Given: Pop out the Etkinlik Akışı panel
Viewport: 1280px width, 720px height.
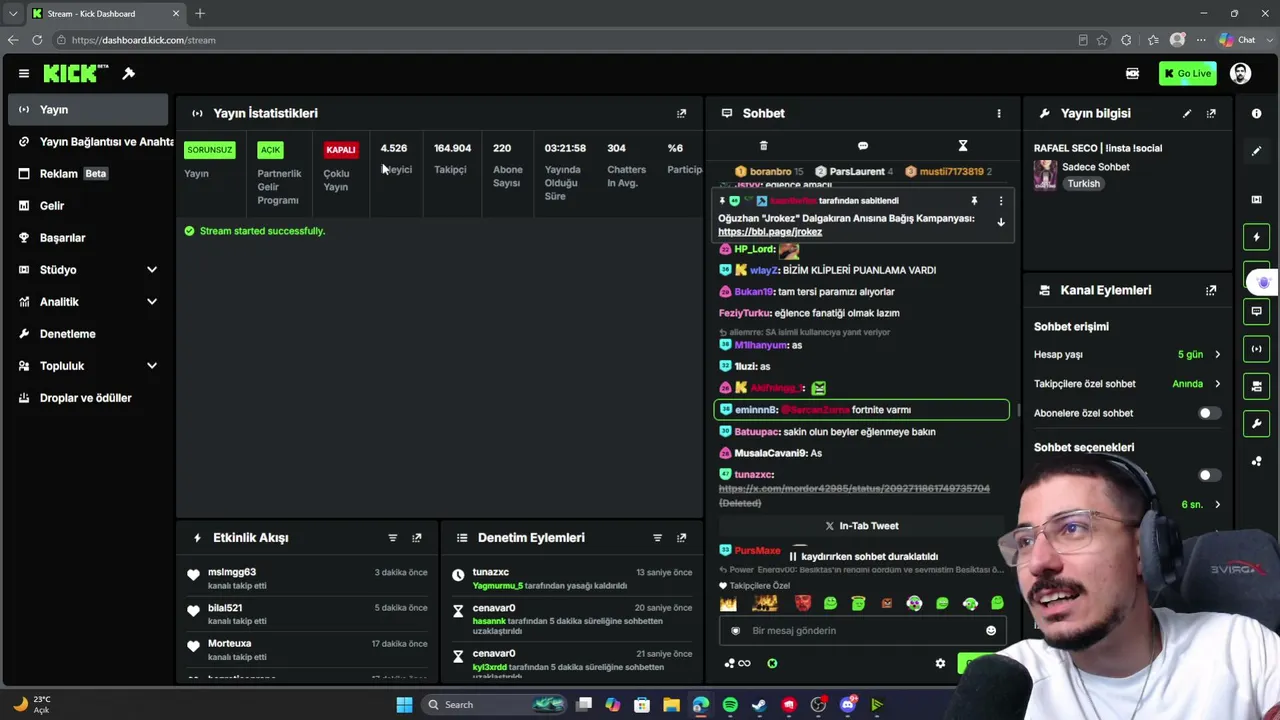Looking at the screenshot, I should [417, 538].
